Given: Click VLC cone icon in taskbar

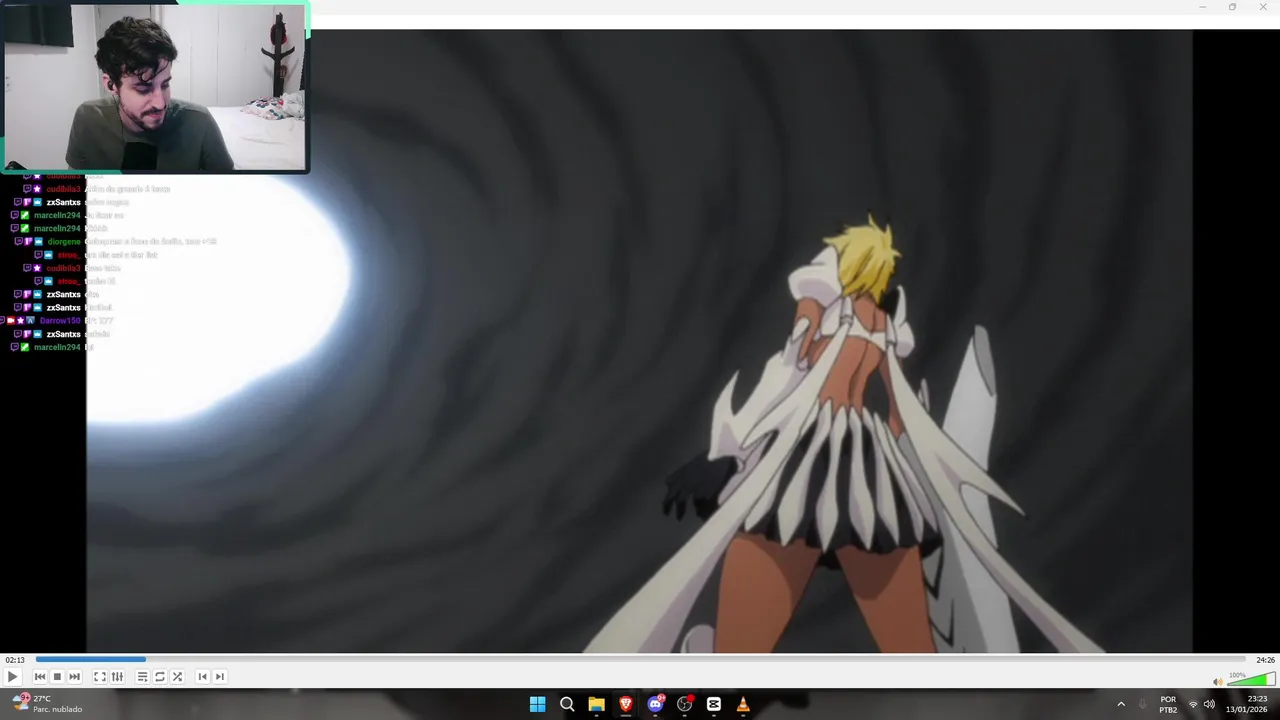Looking at the screenshot, I should click(743, 704).
